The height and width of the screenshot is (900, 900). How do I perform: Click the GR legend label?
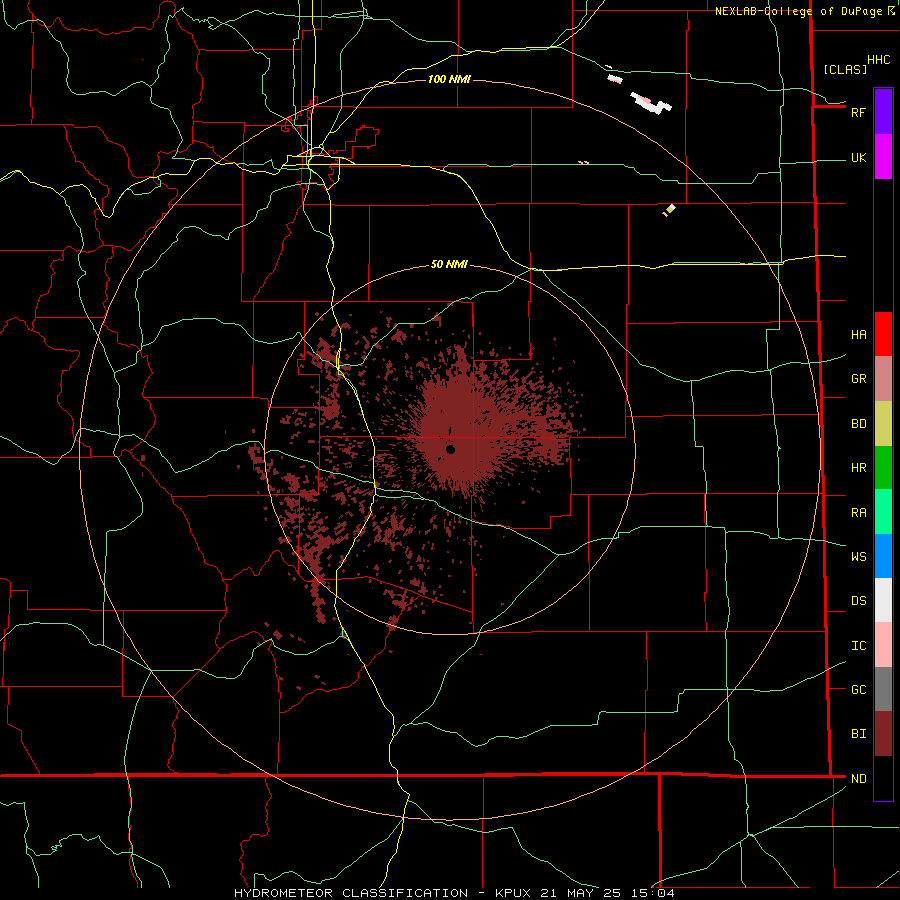pyautogui.click(x=858, y=379)
